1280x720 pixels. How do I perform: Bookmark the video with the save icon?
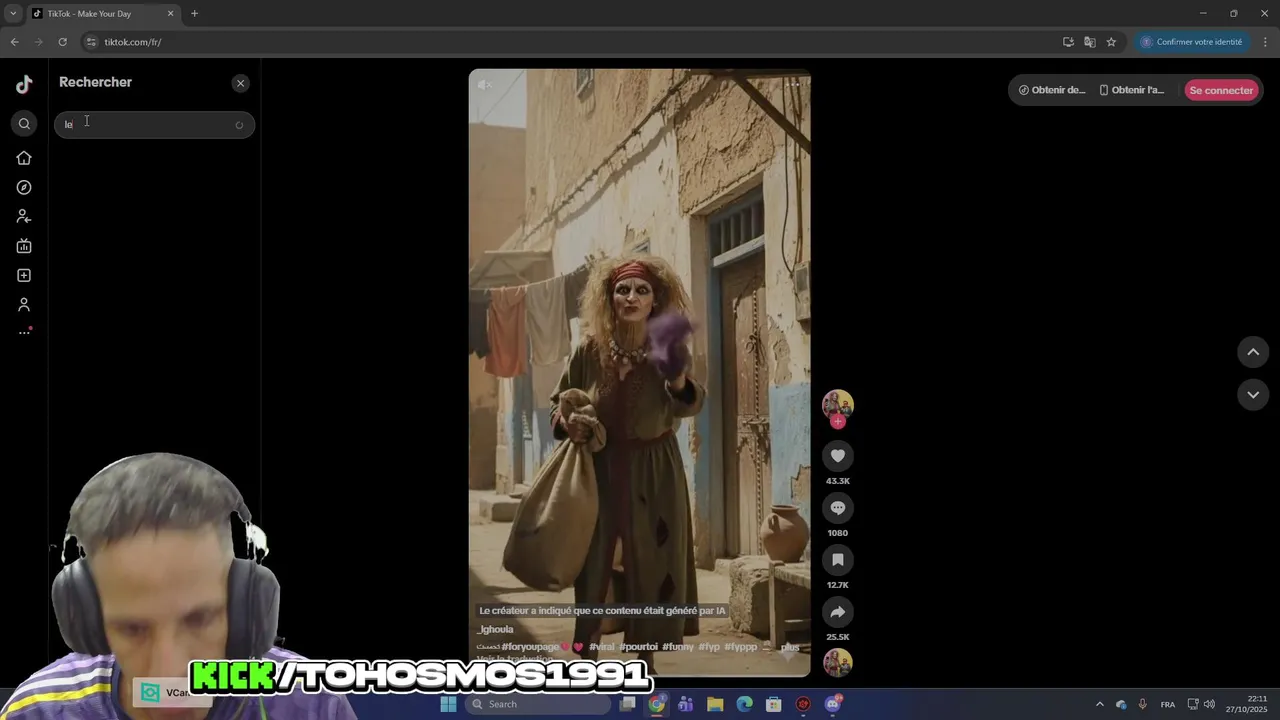[x=838, y=560]
